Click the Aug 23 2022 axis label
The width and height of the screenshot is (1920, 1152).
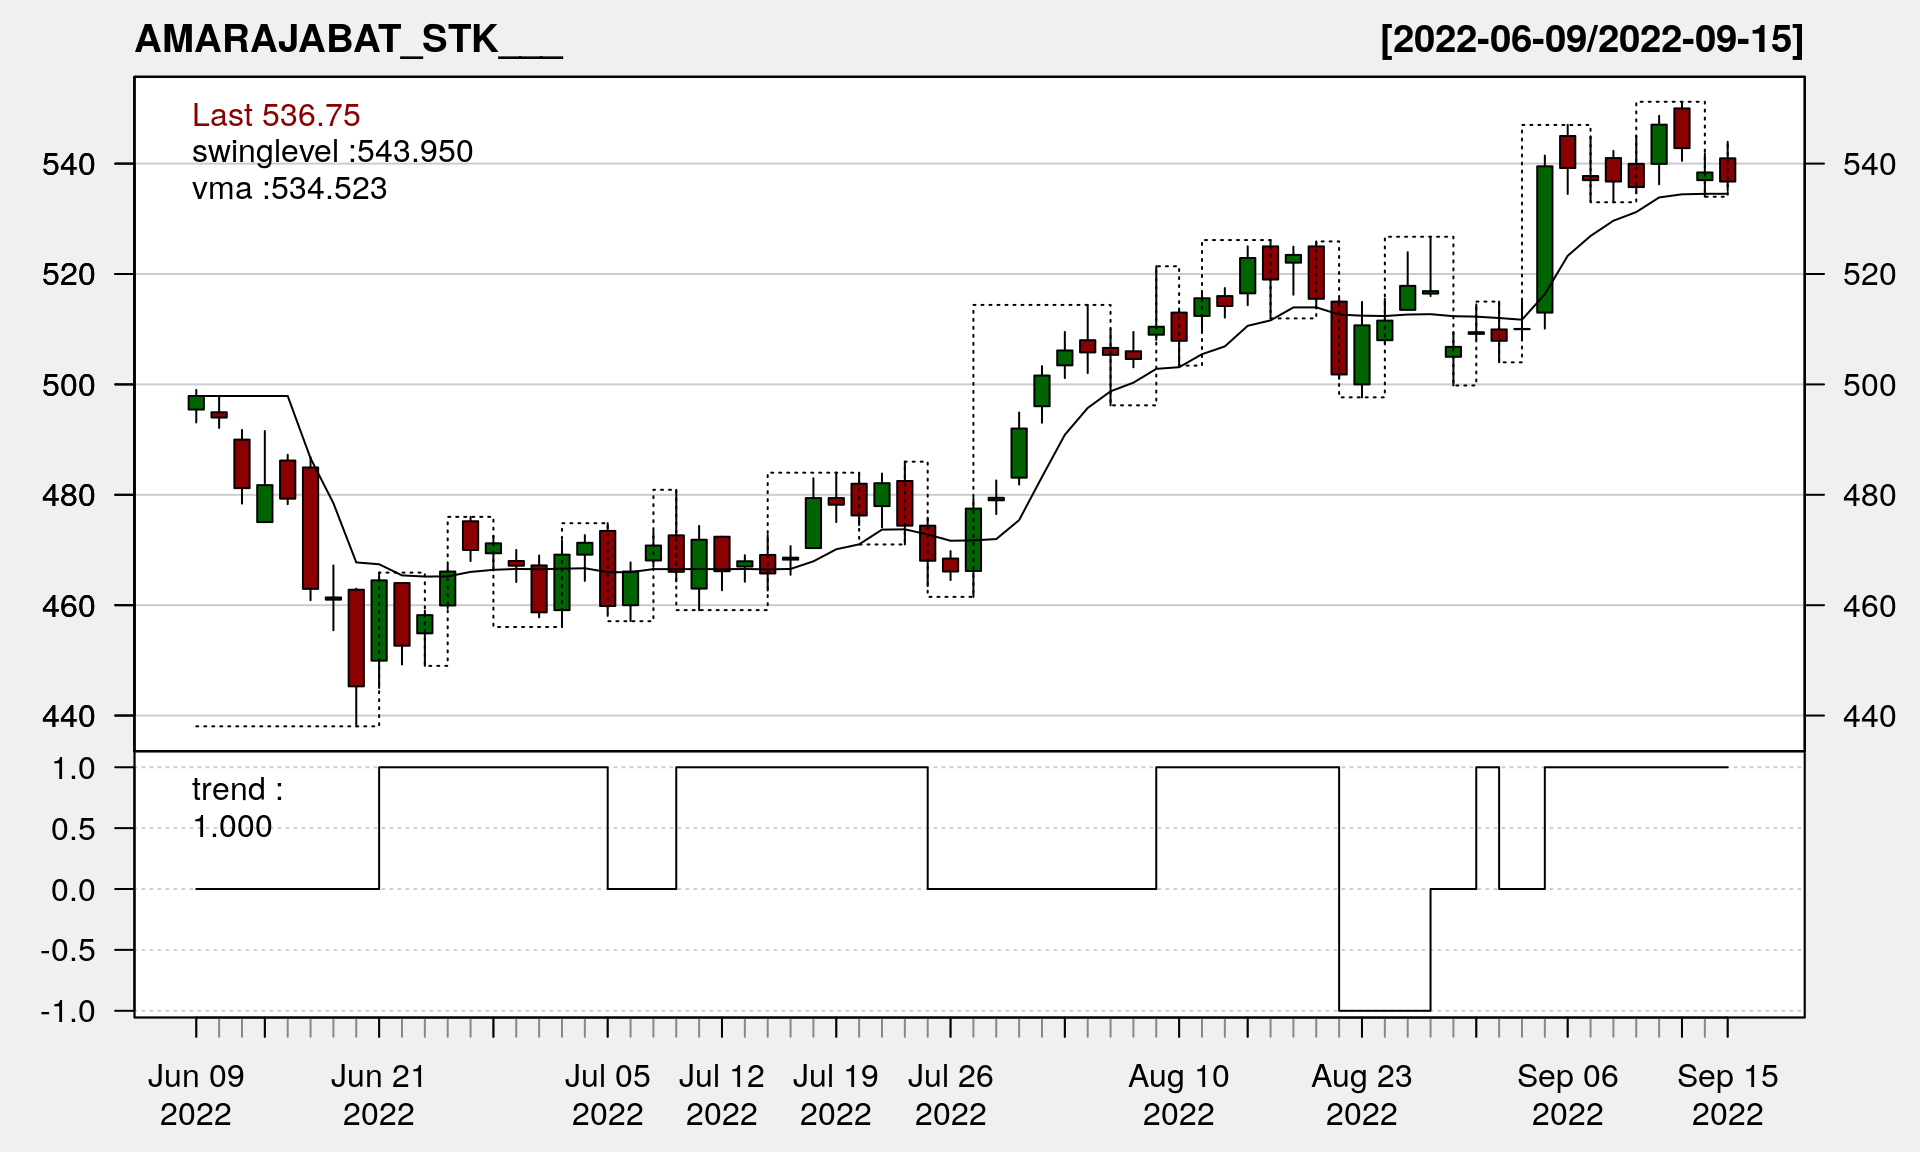[1361, 1094]
